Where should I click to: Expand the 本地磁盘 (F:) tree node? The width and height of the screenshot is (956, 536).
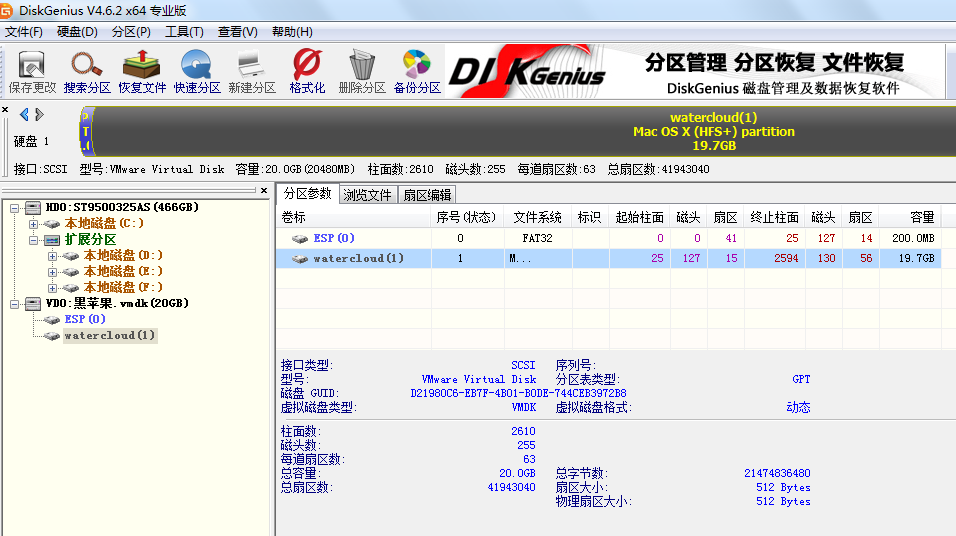52,288
